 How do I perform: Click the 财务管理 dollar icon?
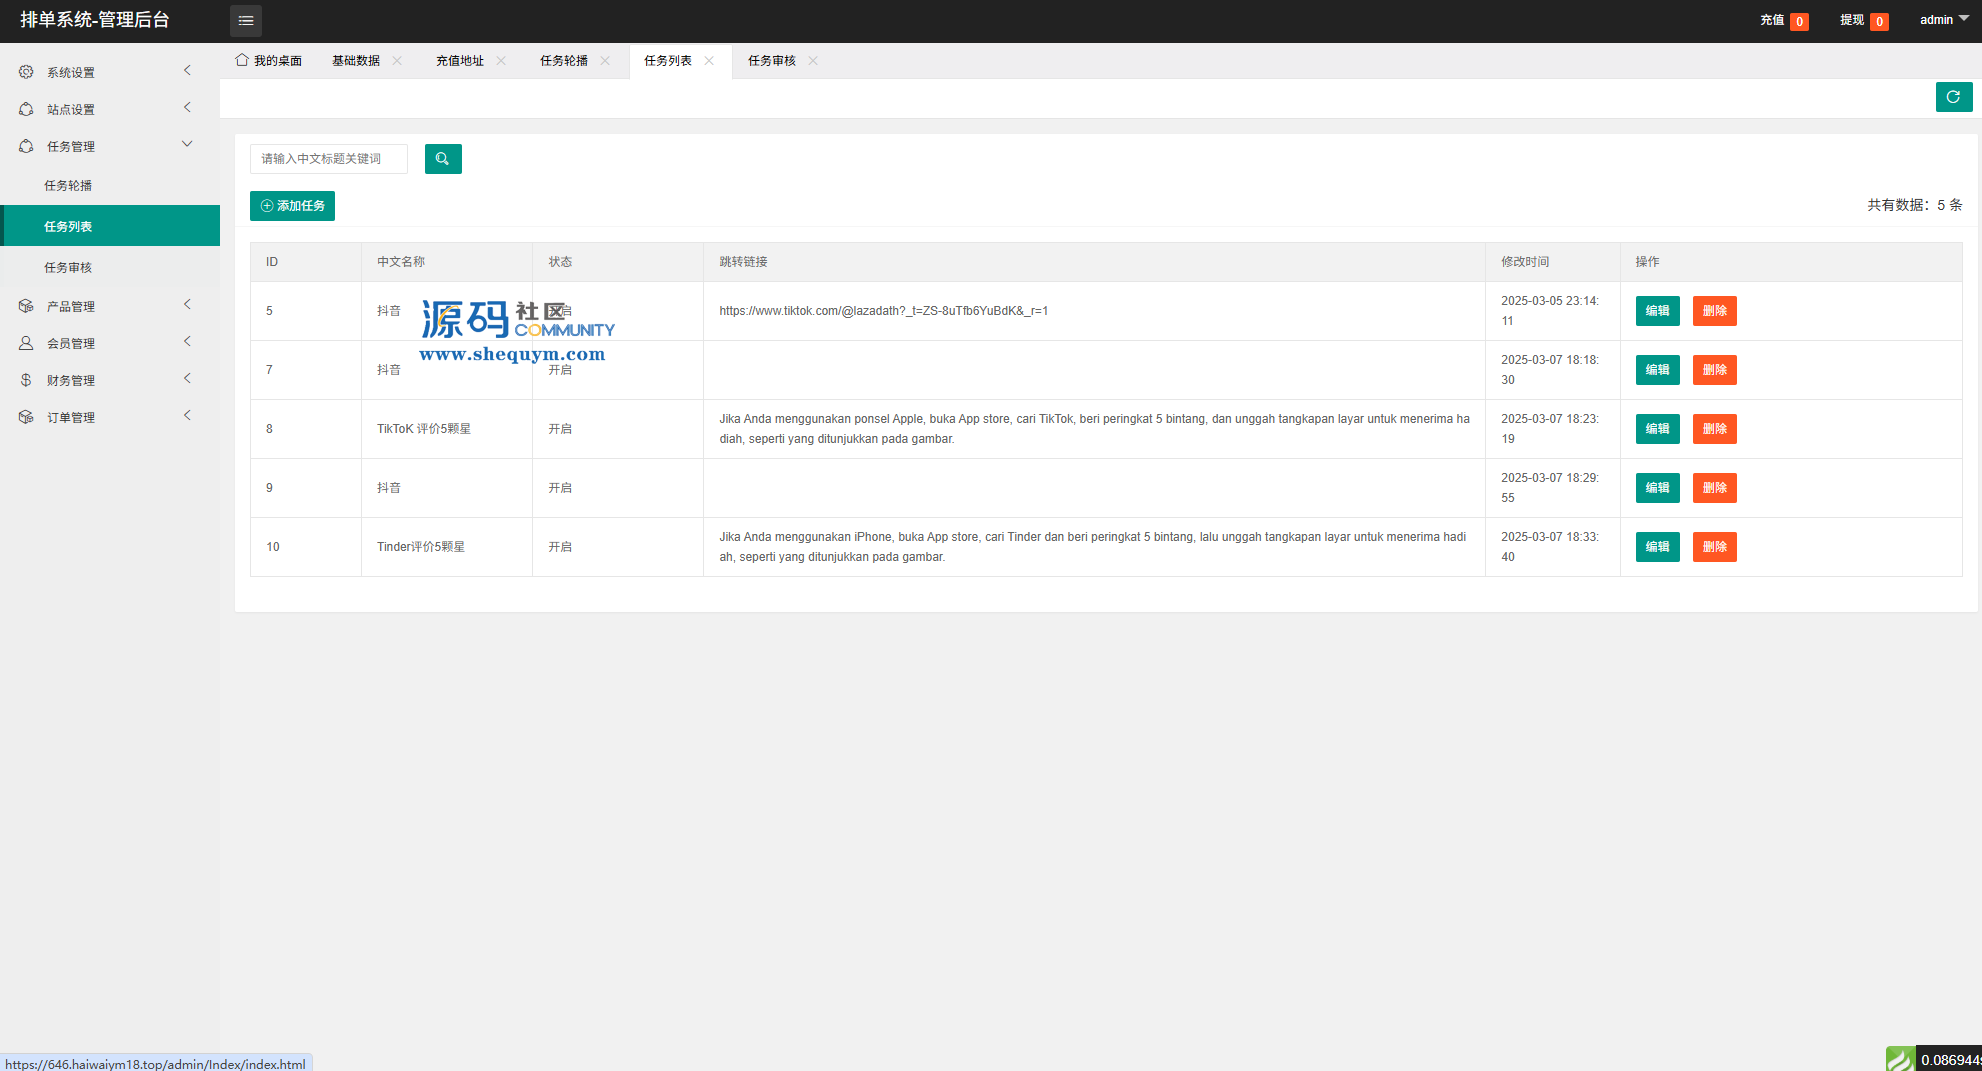tap(26, 380)
